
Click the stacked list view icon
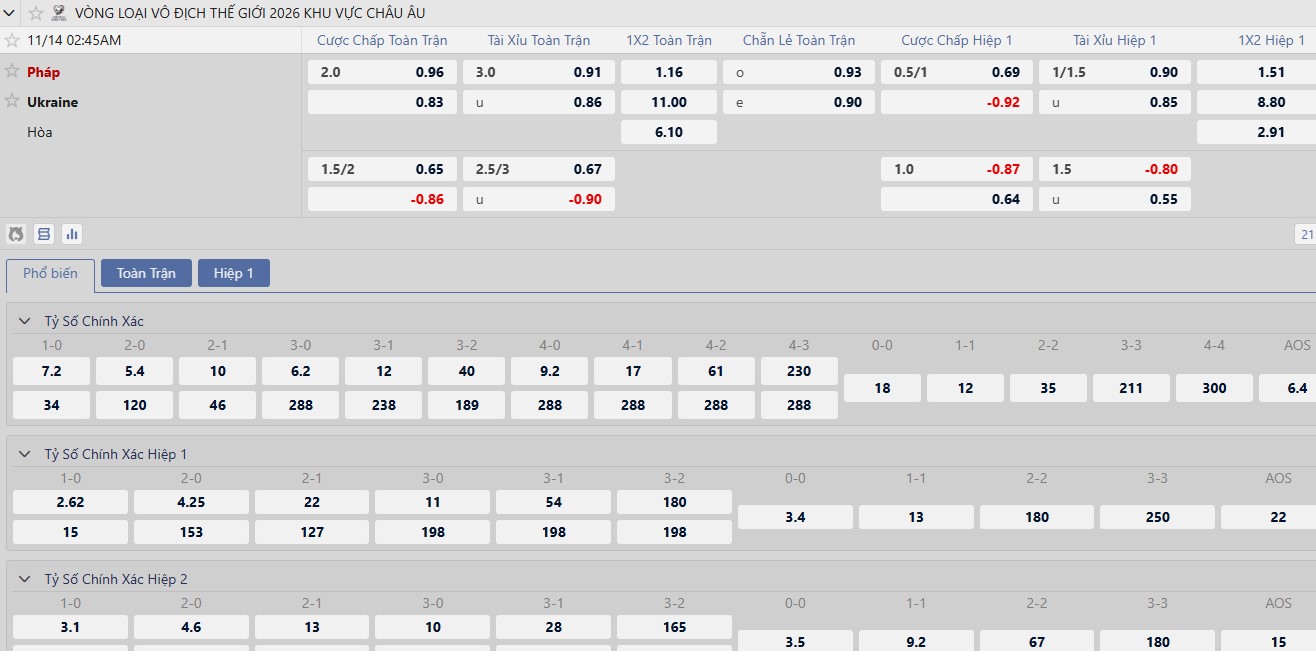point(44,234)
